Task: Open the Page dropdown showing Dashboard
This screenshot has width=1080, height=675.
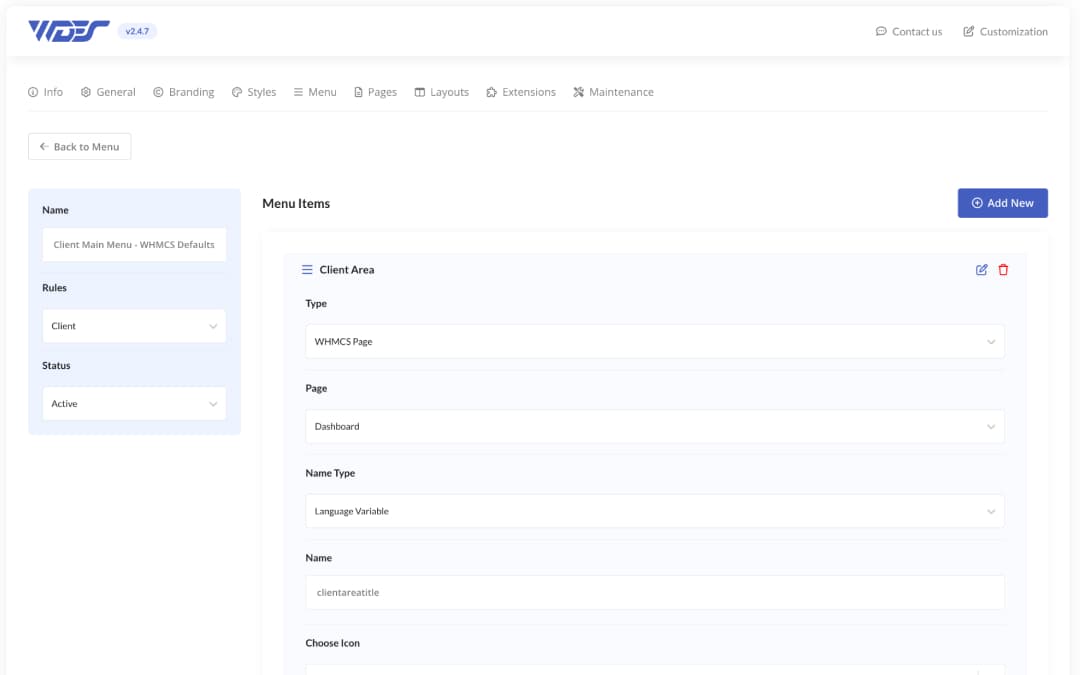Action: tap(655, 426)
